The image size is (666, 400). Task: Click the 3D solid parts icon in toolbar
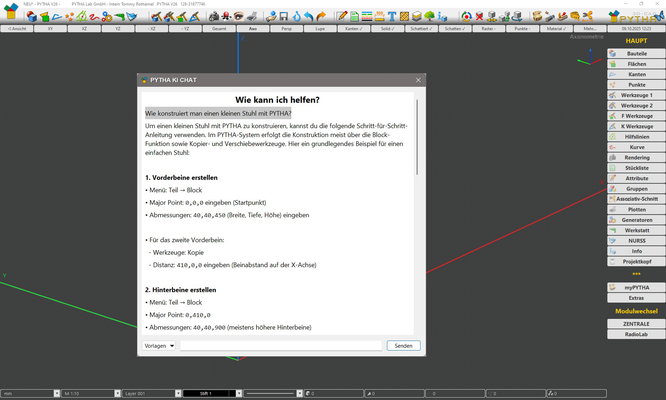coord(32,17)
